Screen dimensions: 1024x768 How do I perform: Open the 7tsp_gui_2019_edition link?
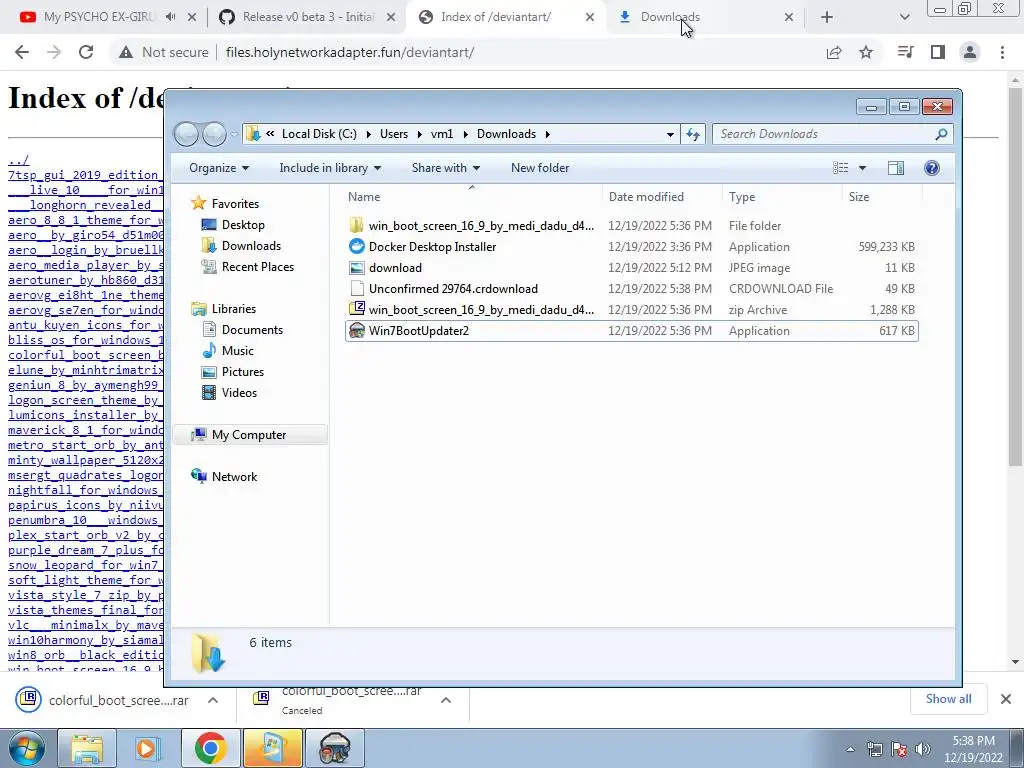coord(86,175)
